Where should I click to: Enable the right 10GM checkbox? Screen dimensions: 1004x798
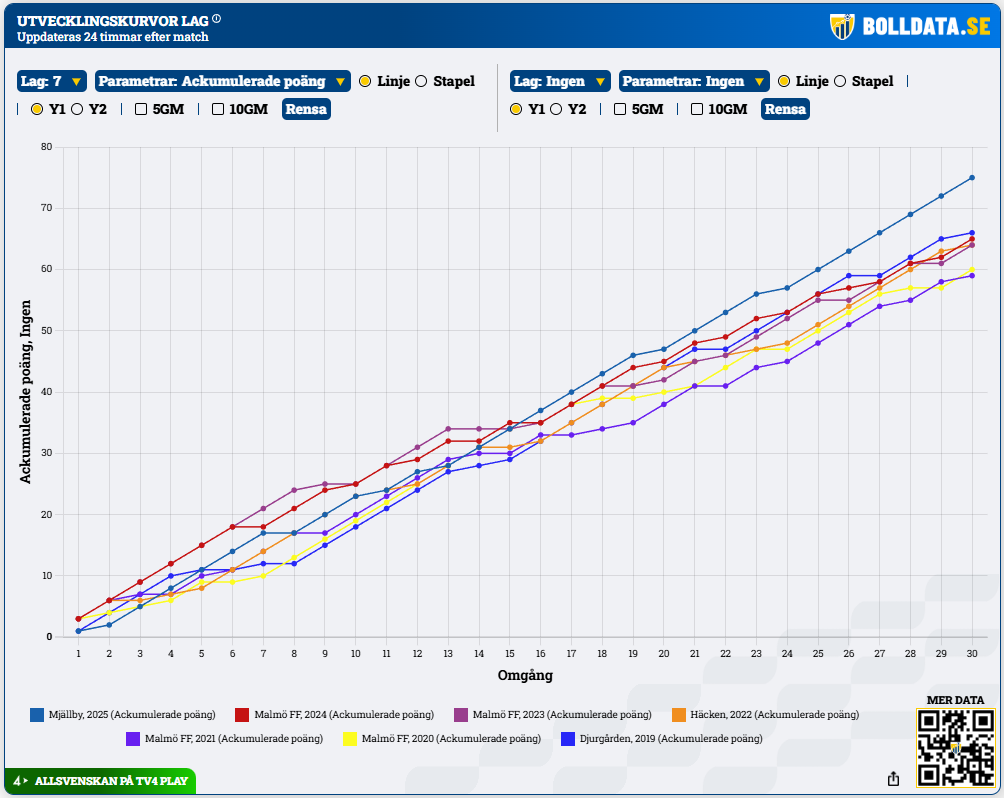tap(697, 109)
